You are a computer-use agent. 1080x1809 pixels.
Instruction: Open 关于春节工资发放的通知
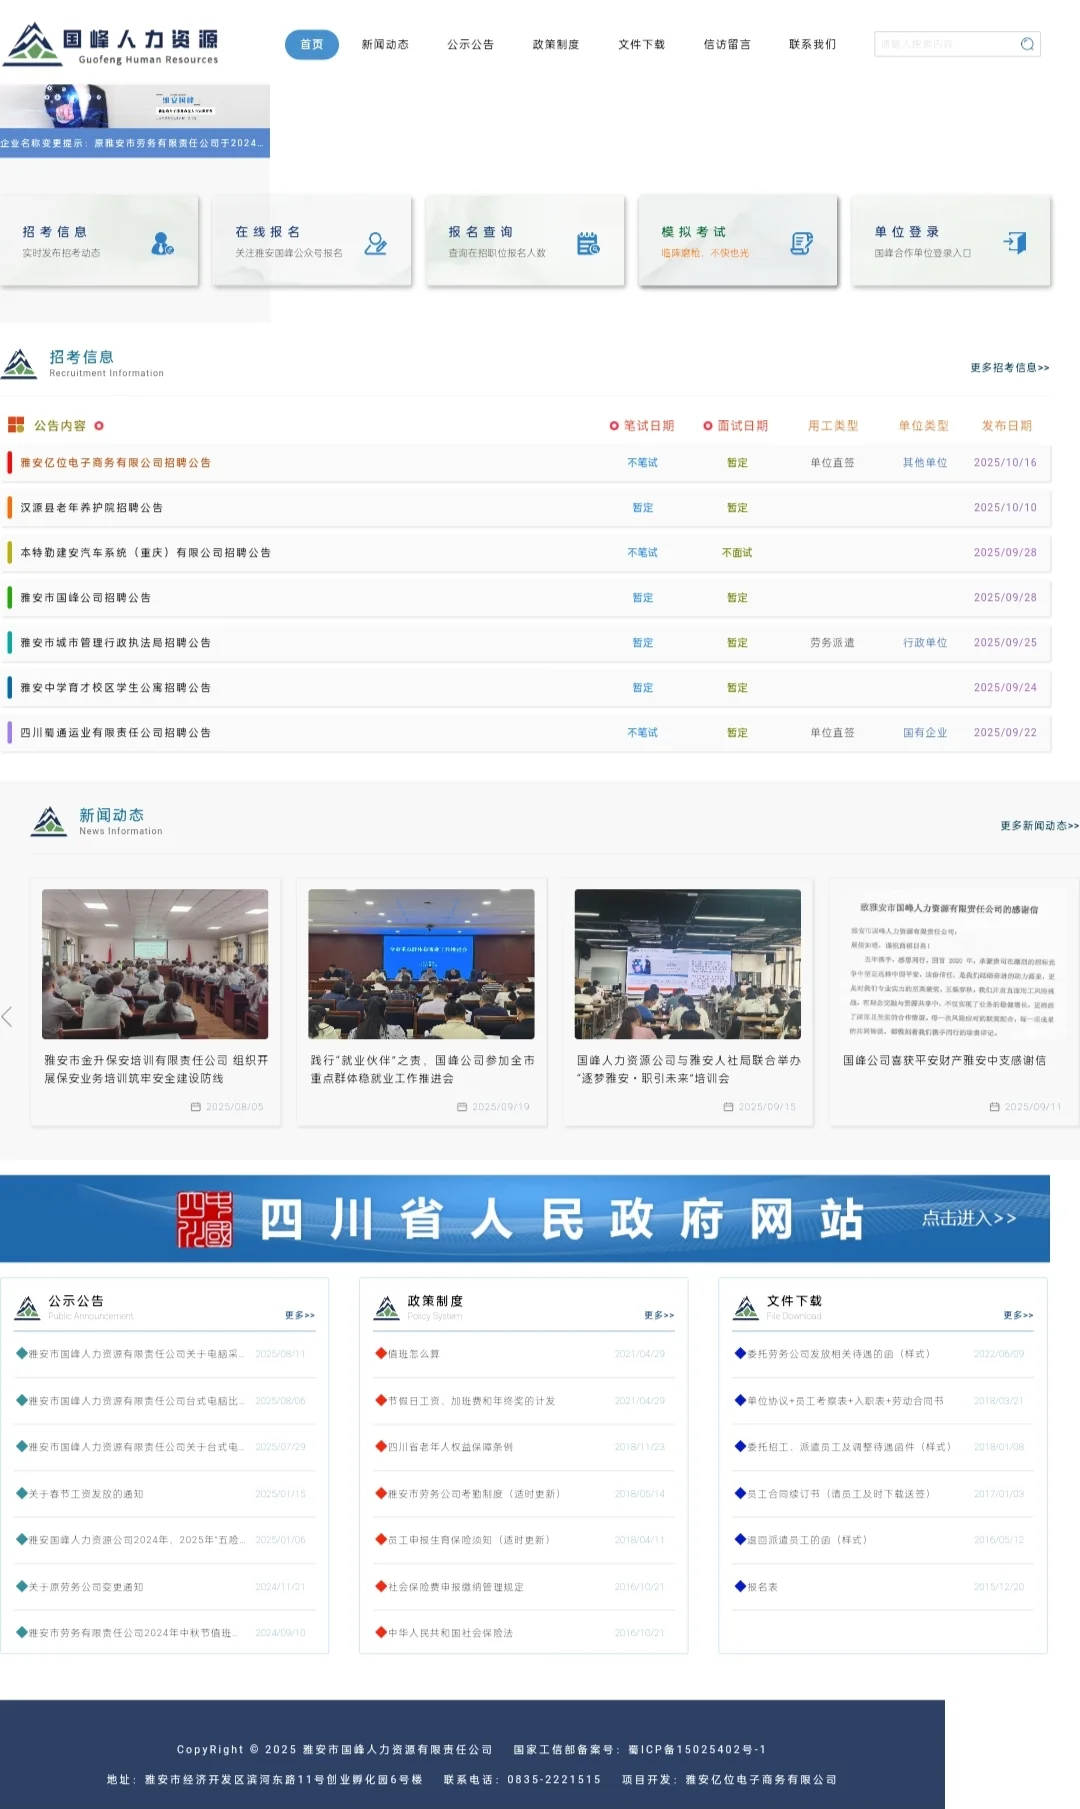pyautogui.click(x=85, y=1494)
